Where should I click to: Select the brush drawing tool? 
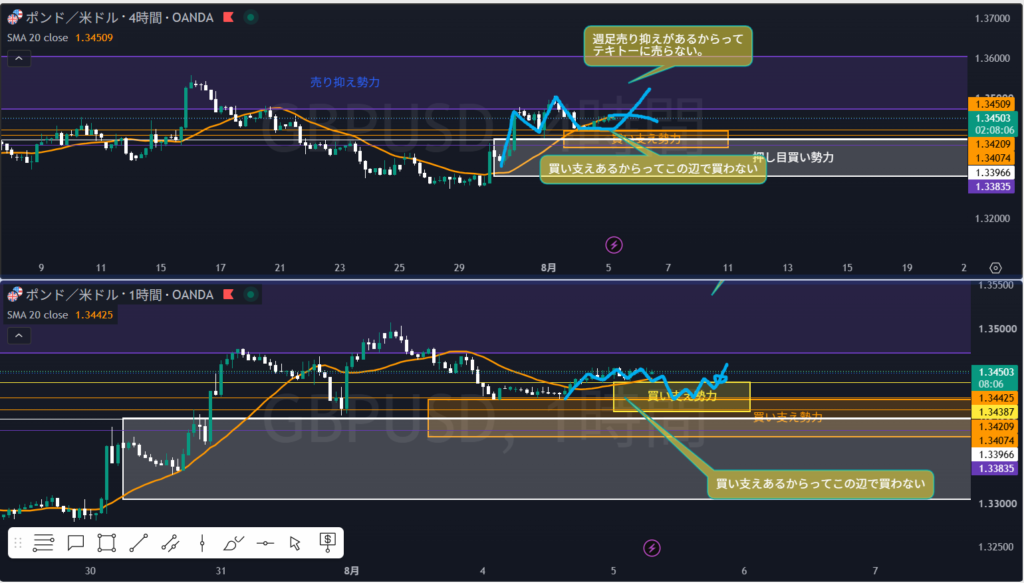(x=233, y=543)
